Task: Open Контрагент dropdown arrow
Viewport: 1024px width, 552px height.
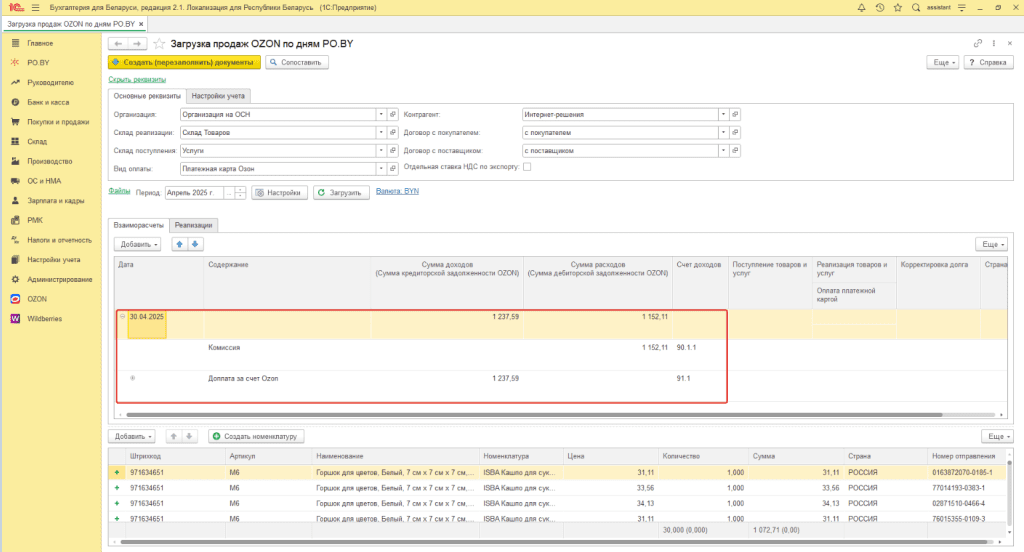Action: pyautogui.click(x=723, y=114)
